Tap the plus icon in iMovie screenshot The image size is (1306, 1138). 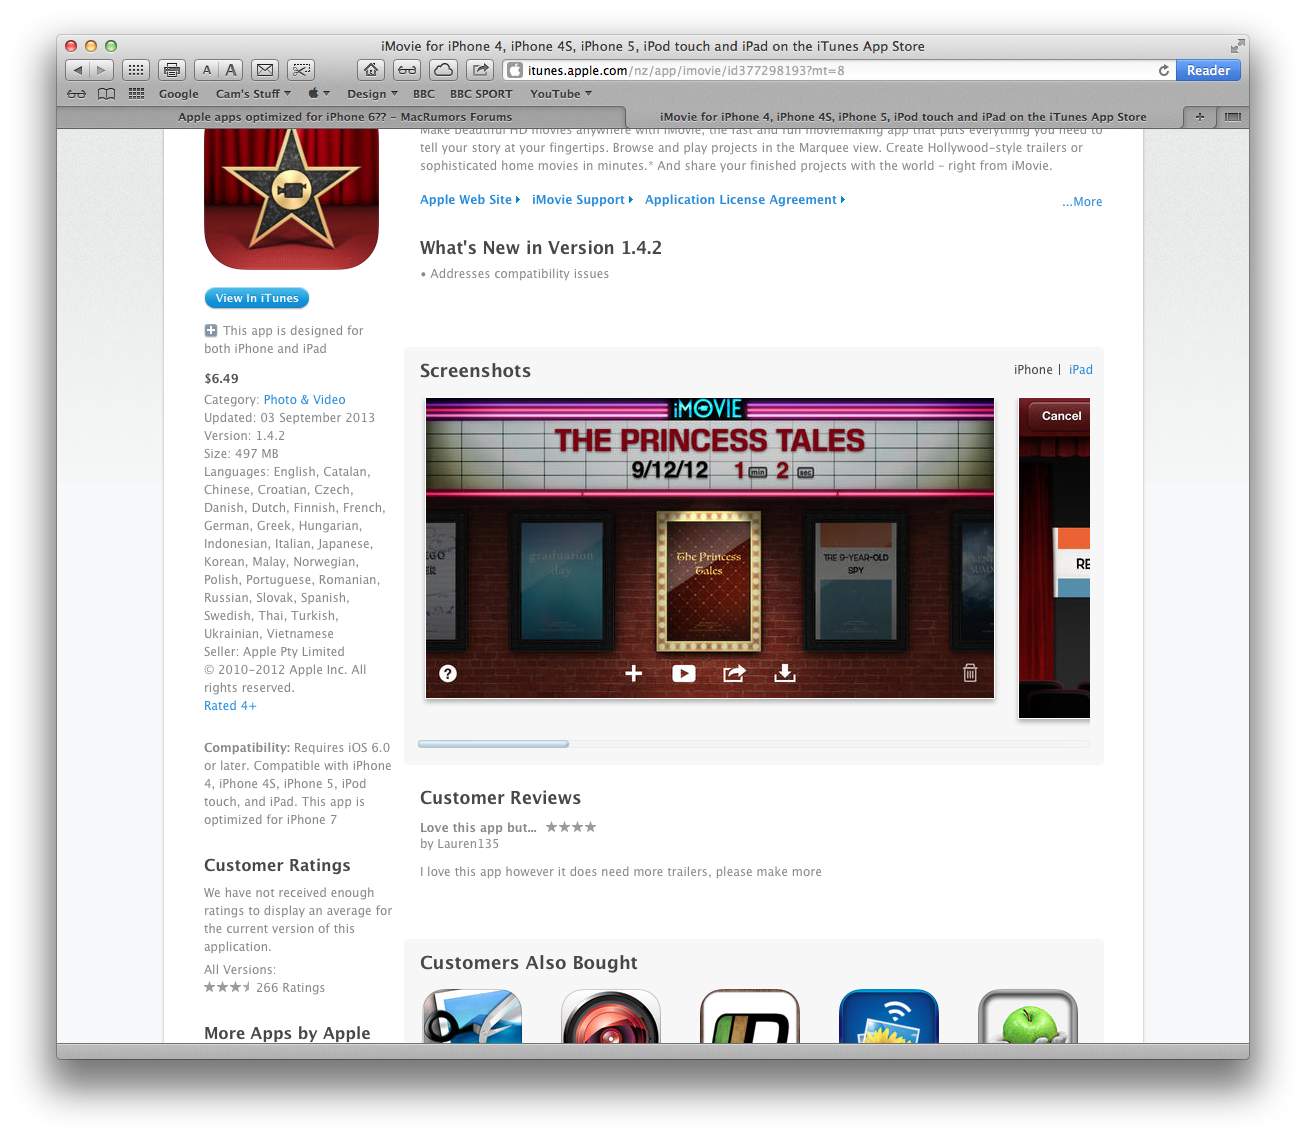tap(634, 674)
